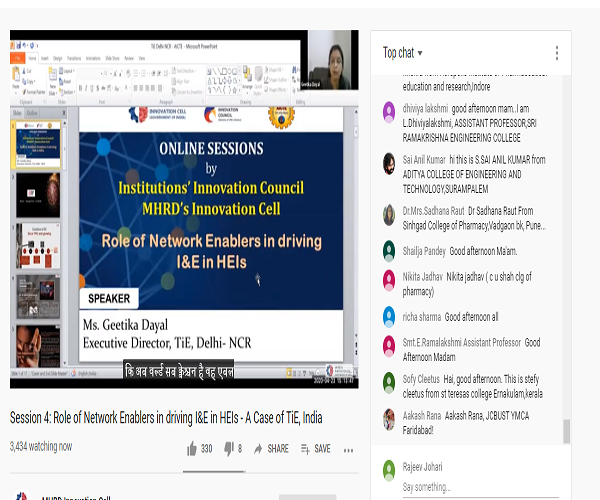Click Shailja Pandey's name in the chat
This screenshot has height=500, width=600.
[x=424, y=251]
